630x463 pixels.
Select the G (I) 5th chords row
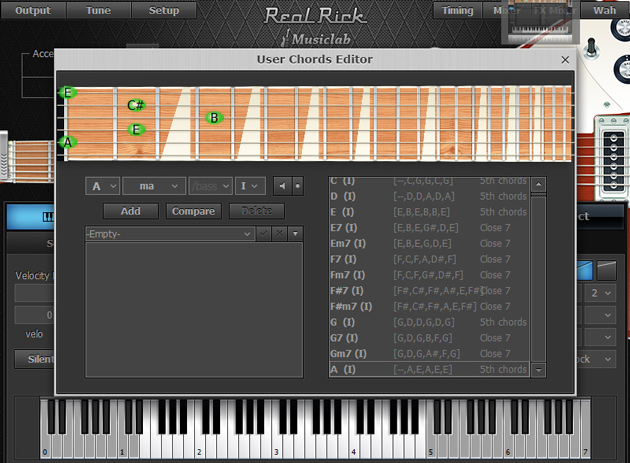429,322
